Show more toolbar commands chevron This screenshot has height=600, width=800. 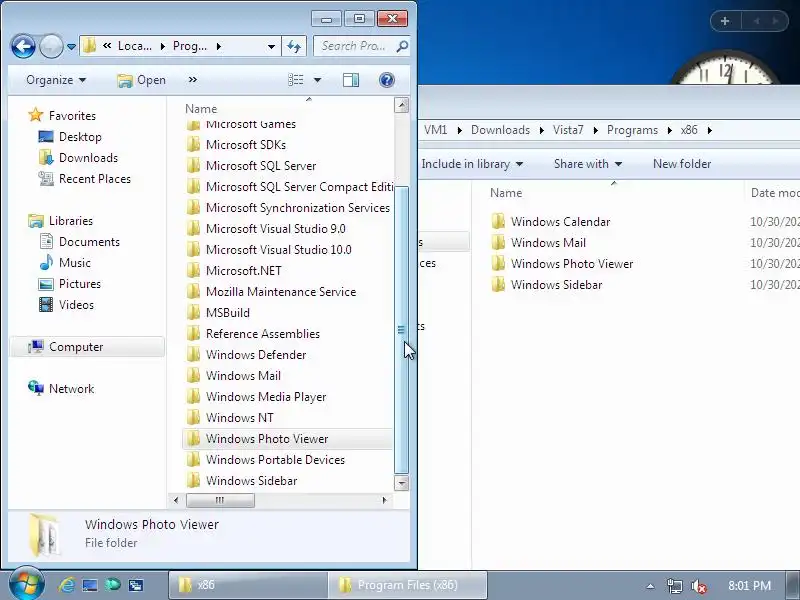point(192,80)
